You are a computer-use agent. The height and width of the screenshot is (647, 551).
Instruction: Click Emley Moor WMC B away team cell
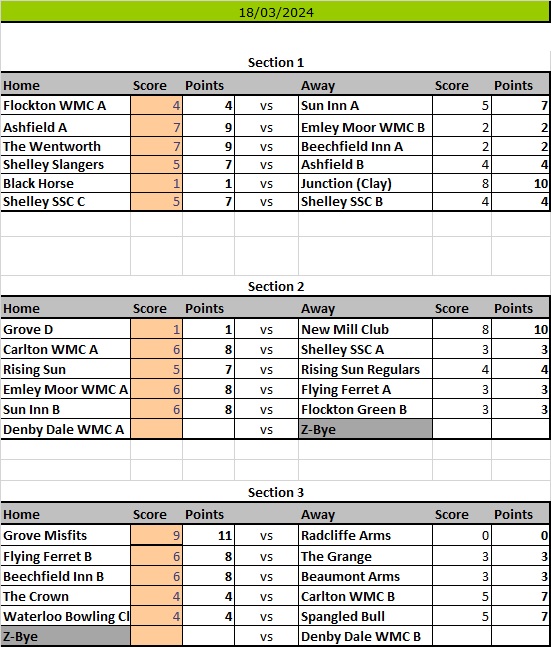[365, 127]
